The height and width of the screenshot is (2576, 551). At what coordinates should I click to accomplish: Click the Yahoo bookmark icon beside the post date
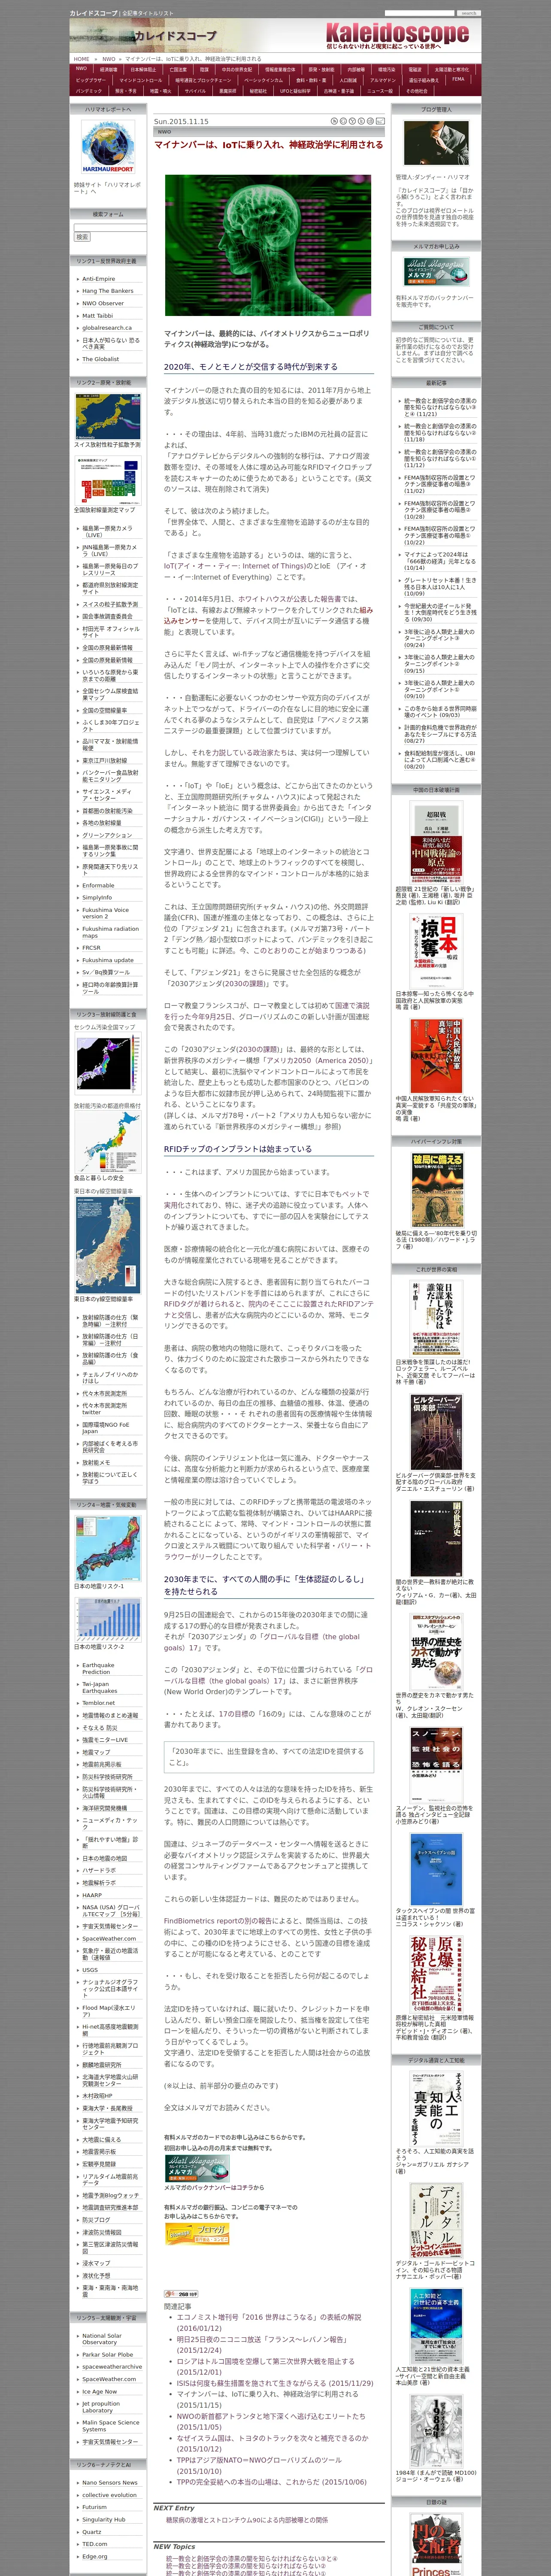352,121
